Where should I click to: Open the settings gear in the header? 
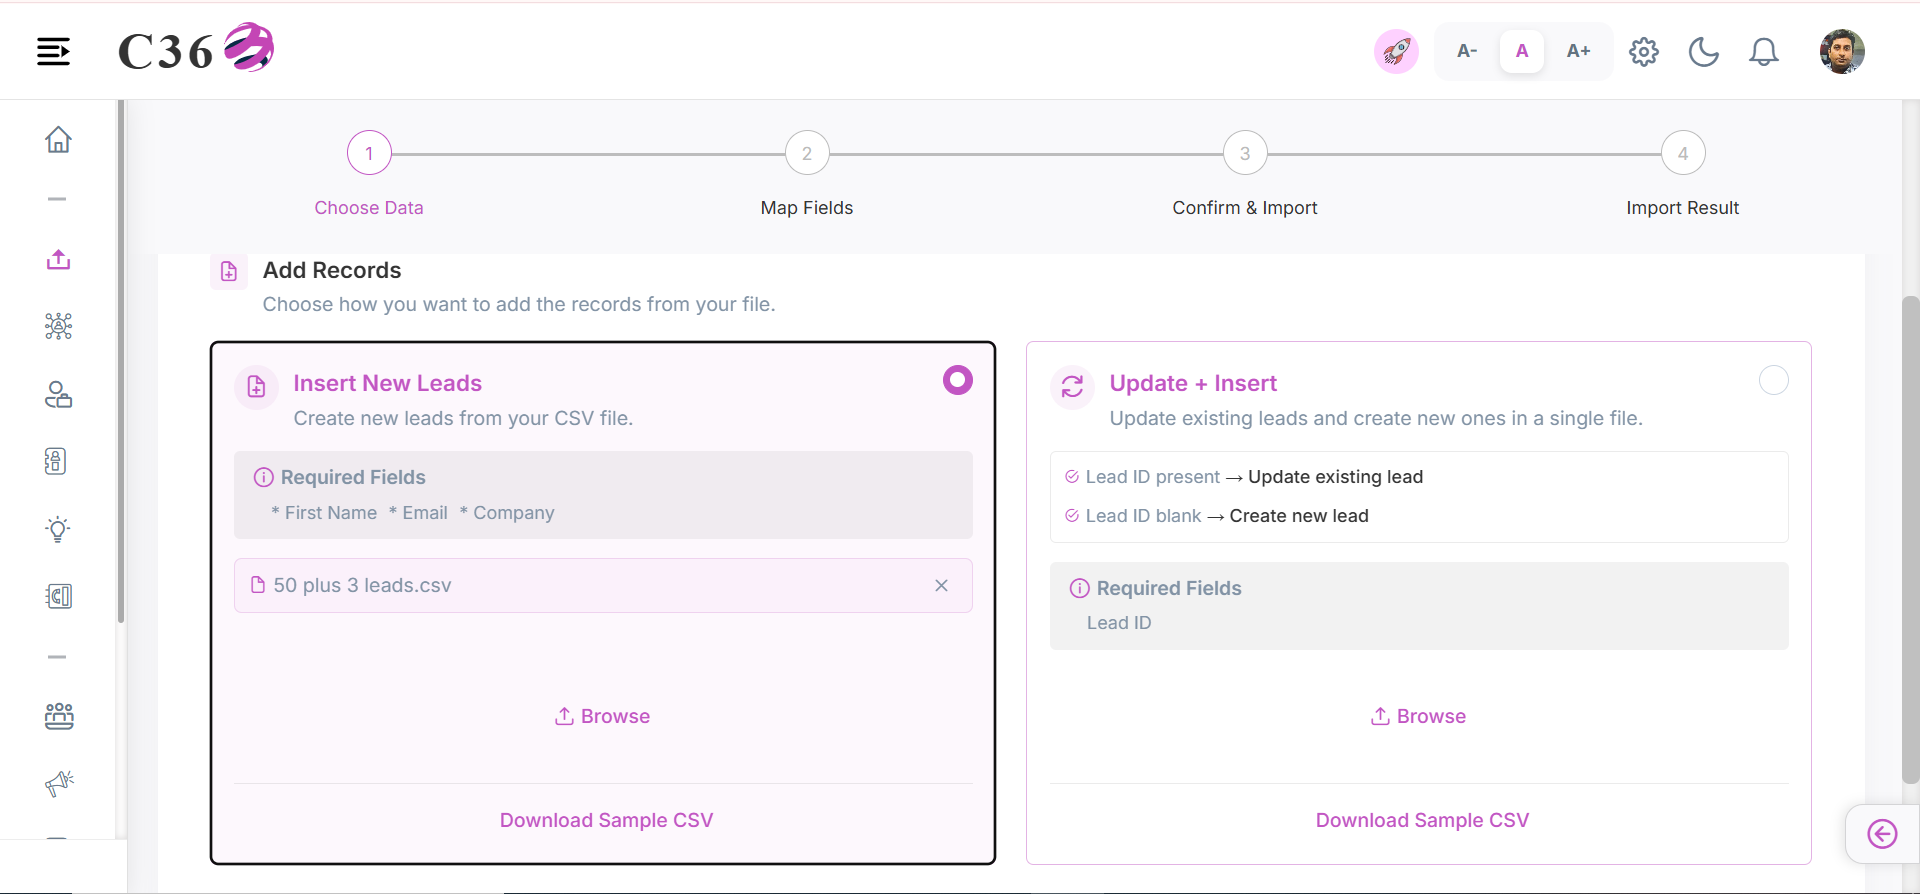[x=1643, y=51]
